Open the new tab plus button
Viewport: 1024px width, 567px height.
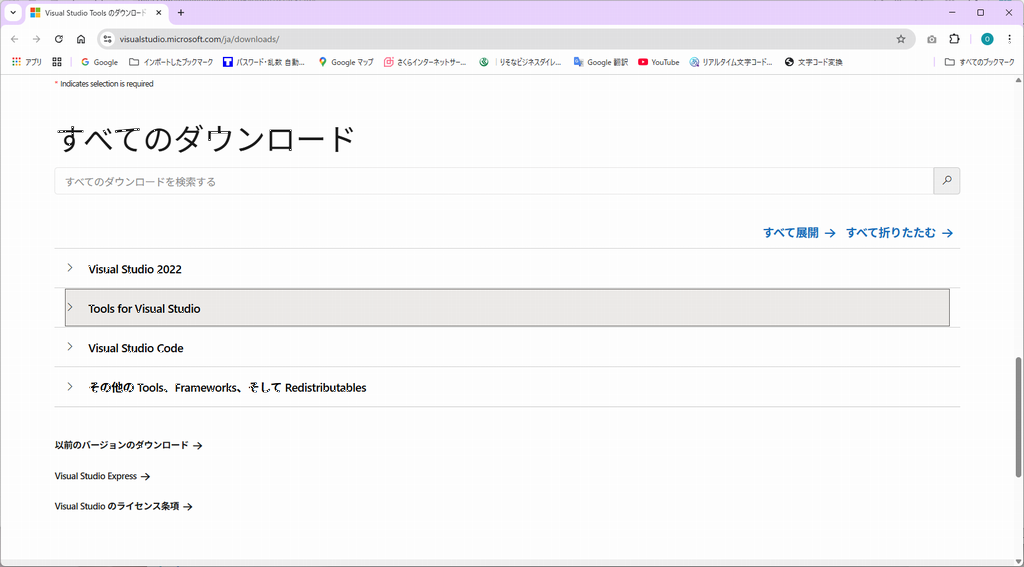181,13
